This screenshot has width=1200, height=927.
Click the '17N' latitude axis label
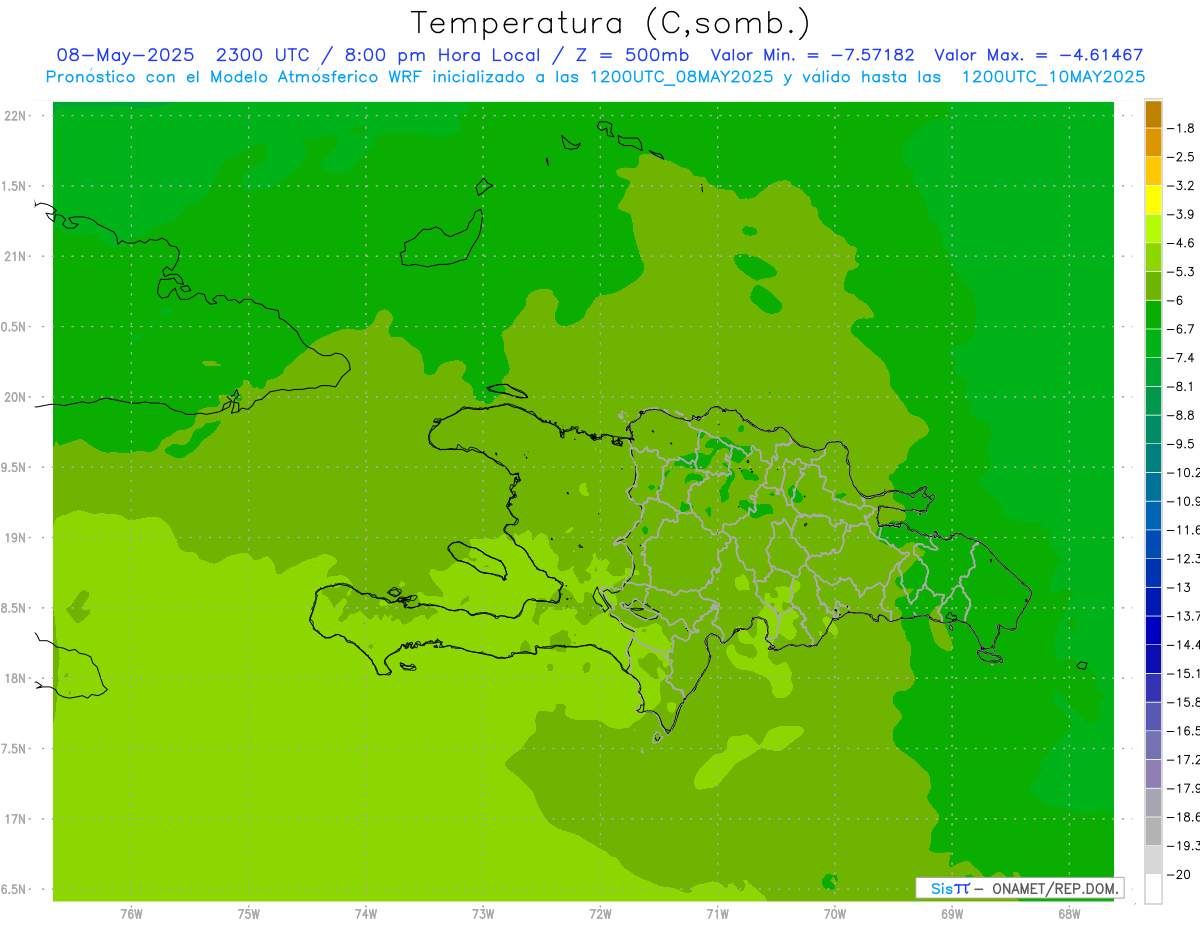(x=16, y=819)
